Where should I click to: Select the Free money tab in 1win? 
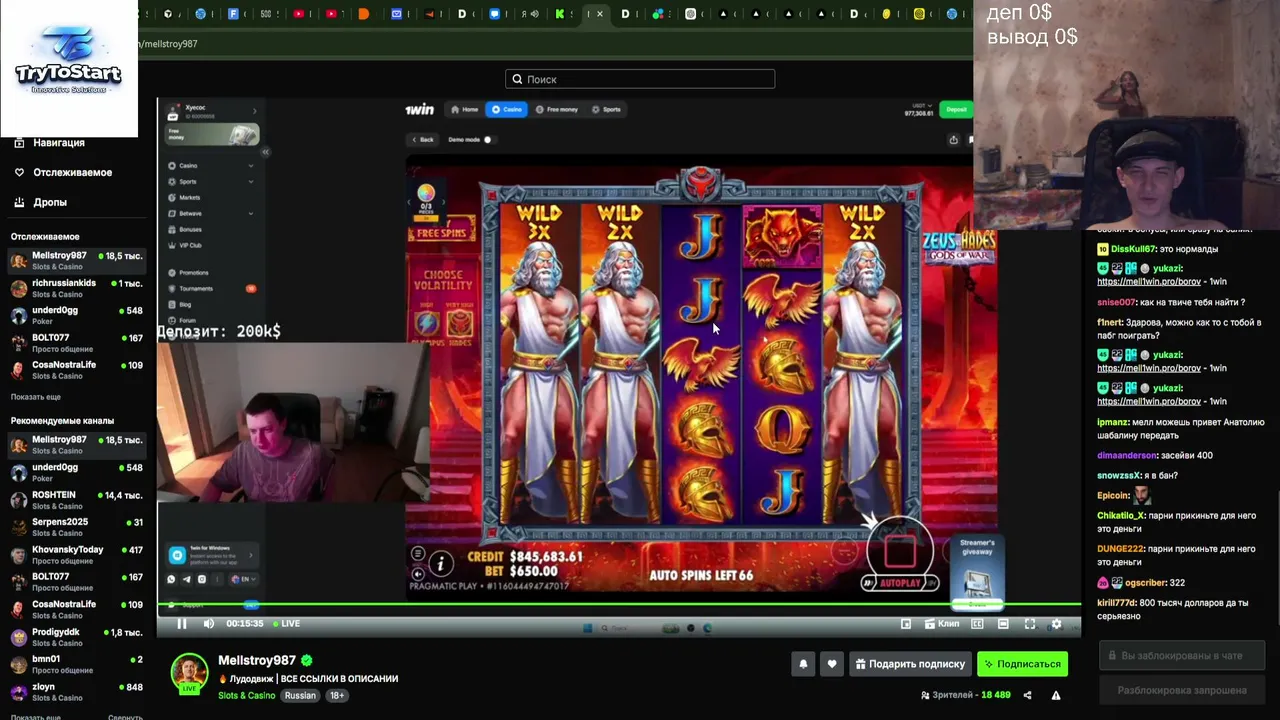coord(557,109)
